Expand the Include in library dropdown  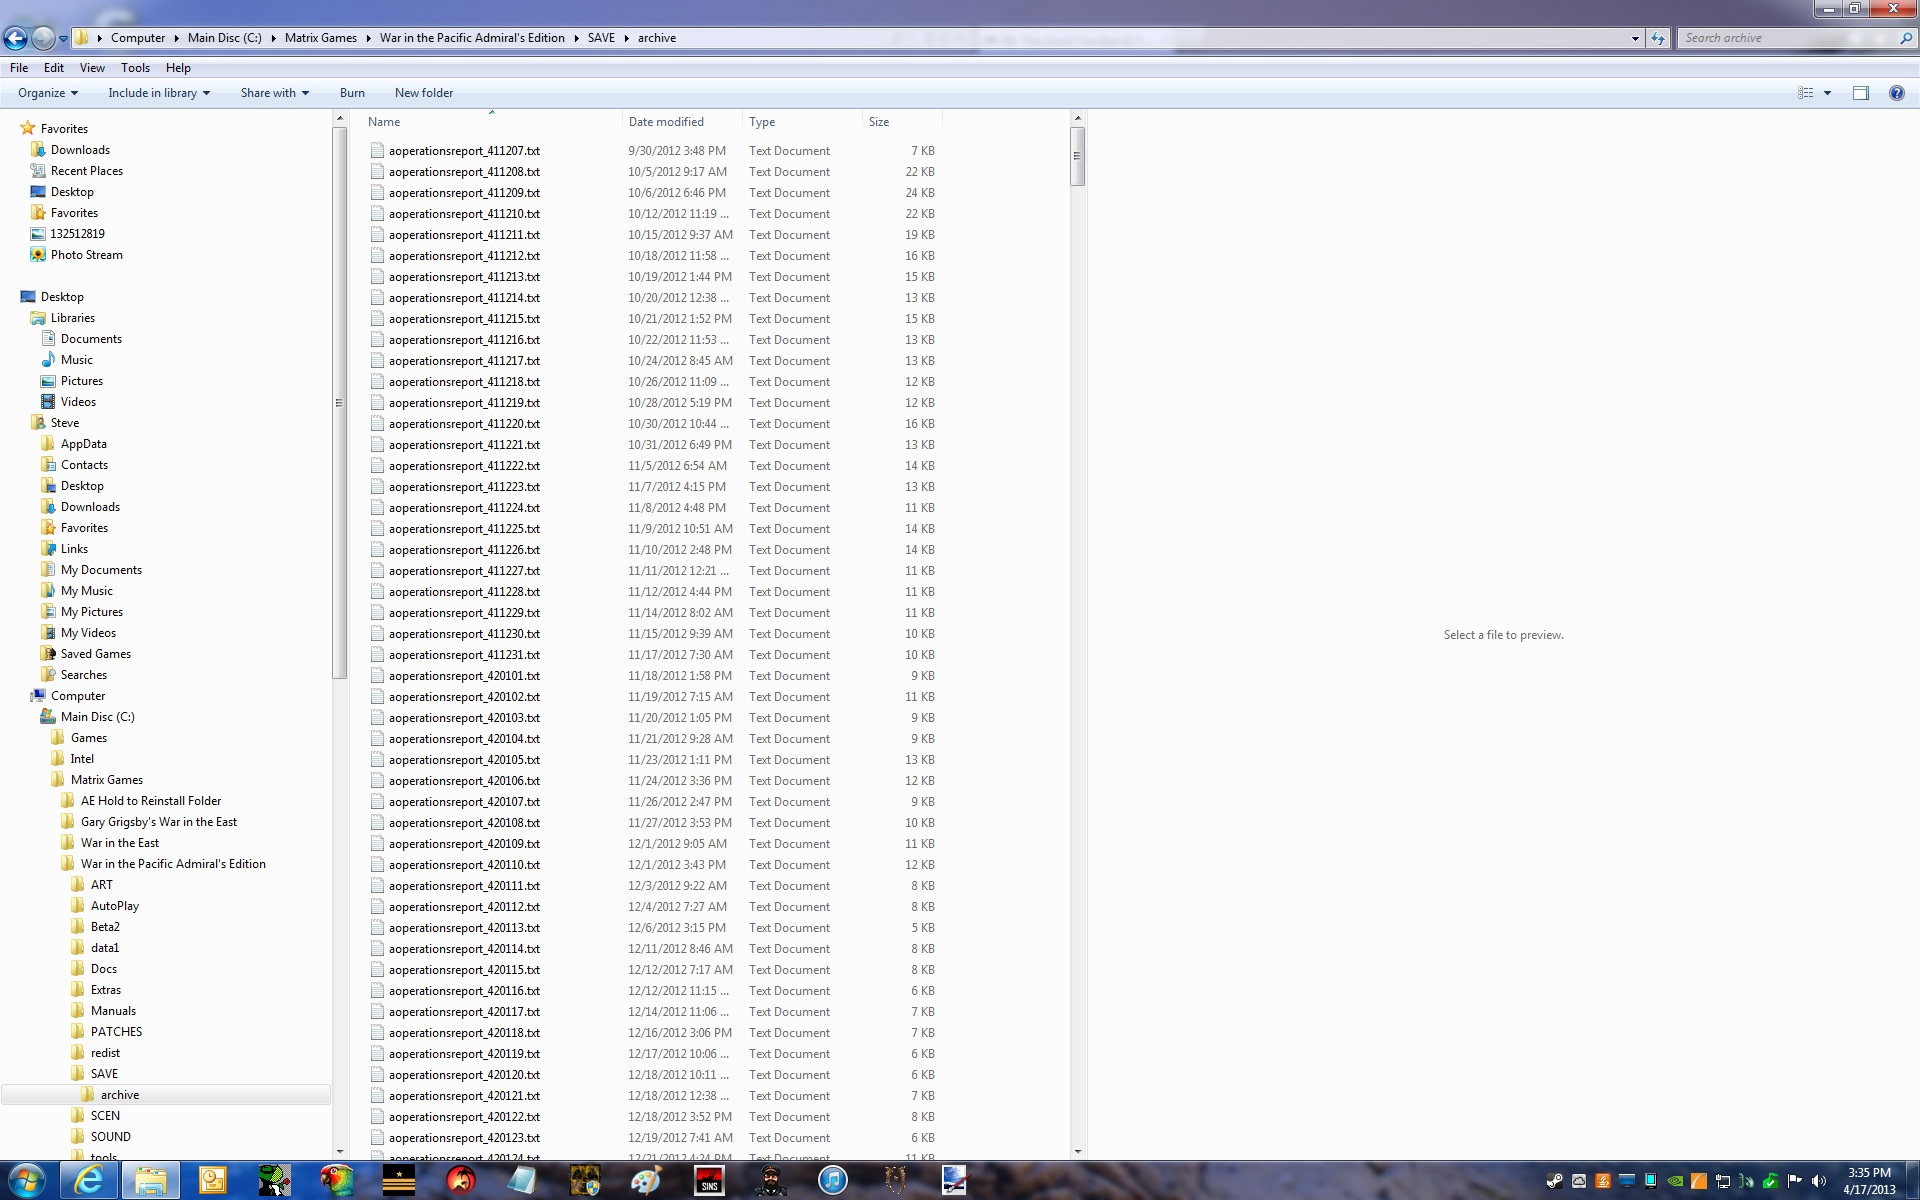tap(159, 93)
